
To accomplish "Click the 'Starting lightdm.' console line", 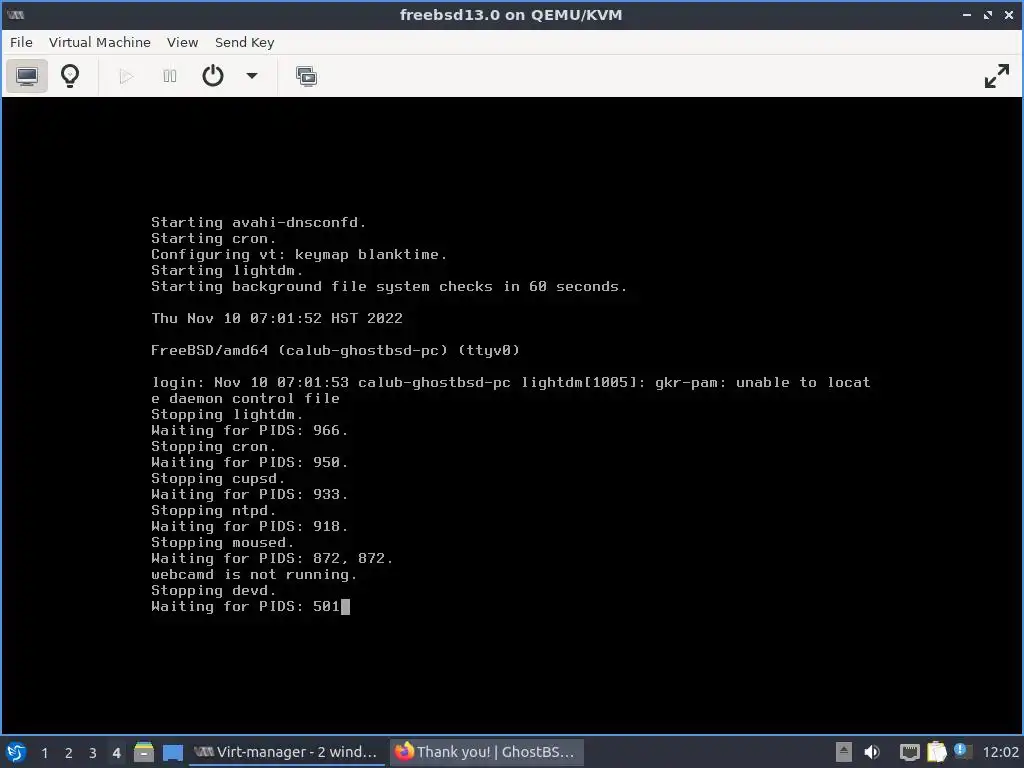I will [227, 270].
